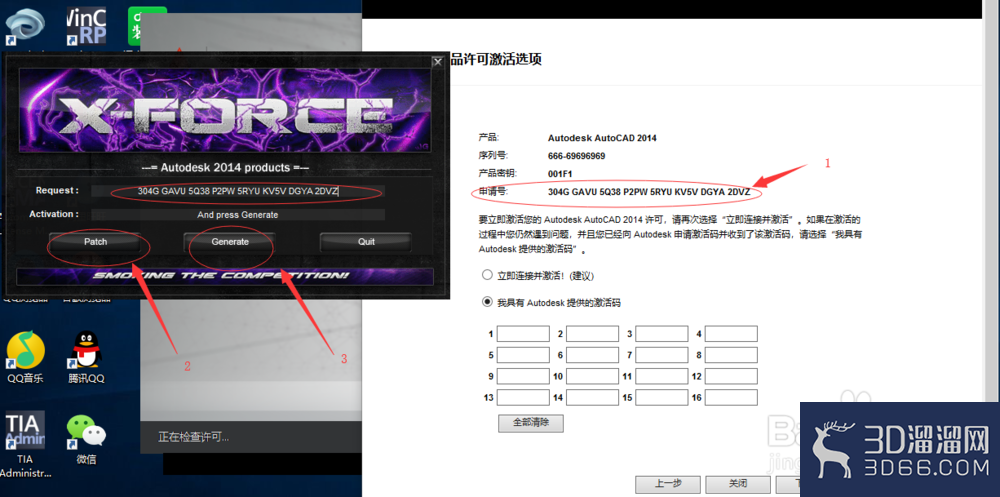Click the product name Autodesk AutoCAD 2014

coord(602,138)
